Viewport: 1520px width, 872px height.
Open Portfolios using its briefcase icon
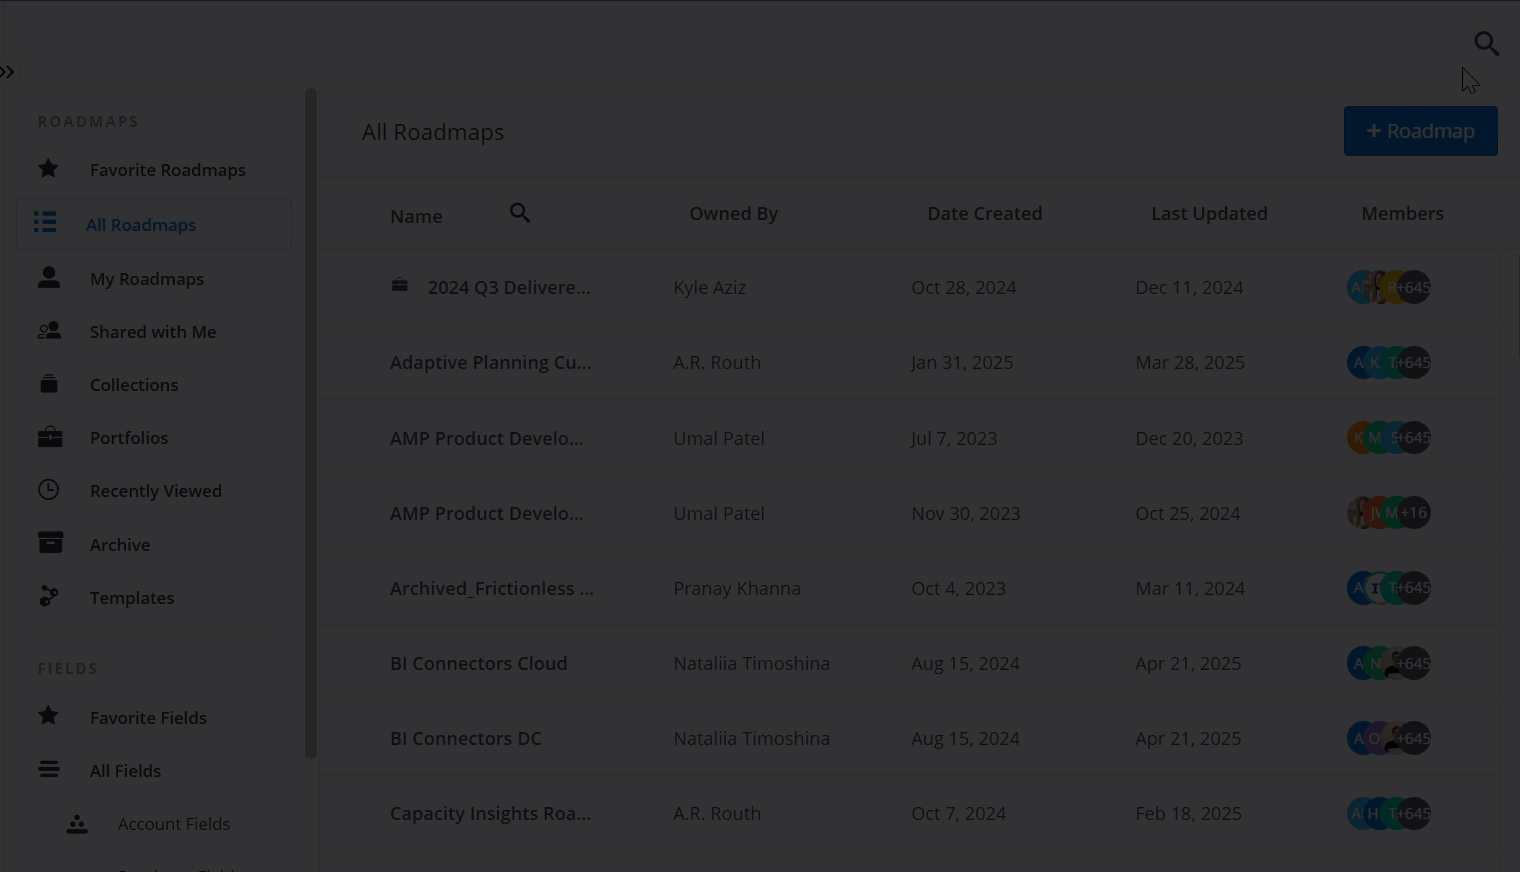(x=48, y=437)
